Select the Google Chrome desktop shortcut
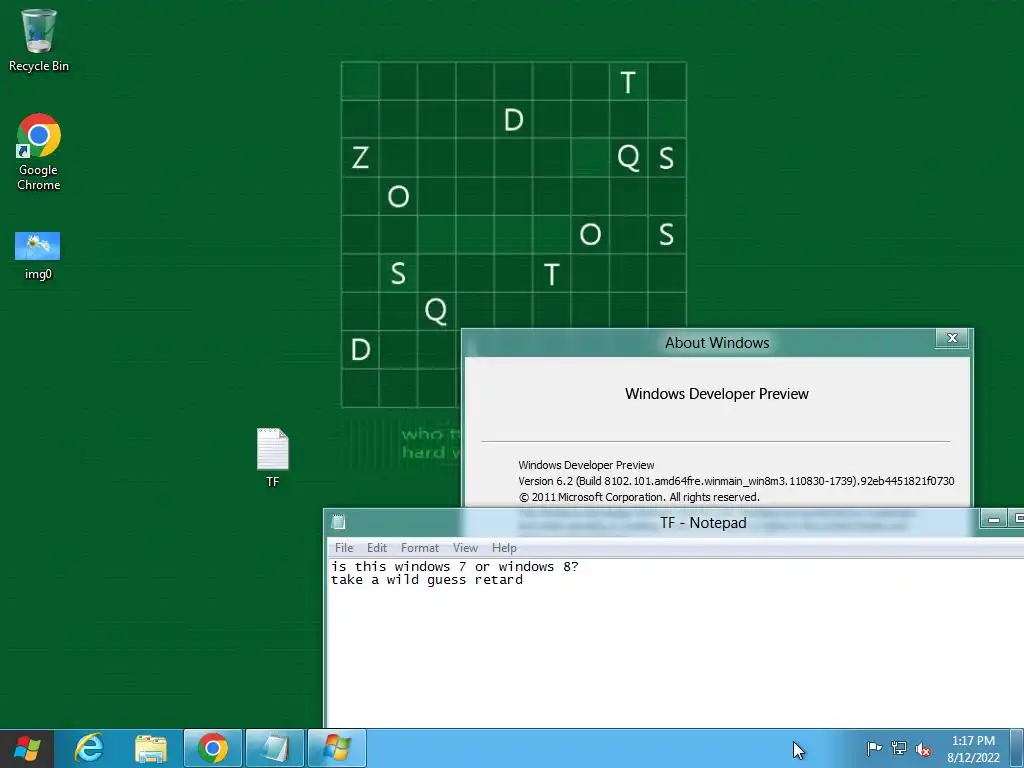Viewport: 1024px width, 768px height. 39,152
